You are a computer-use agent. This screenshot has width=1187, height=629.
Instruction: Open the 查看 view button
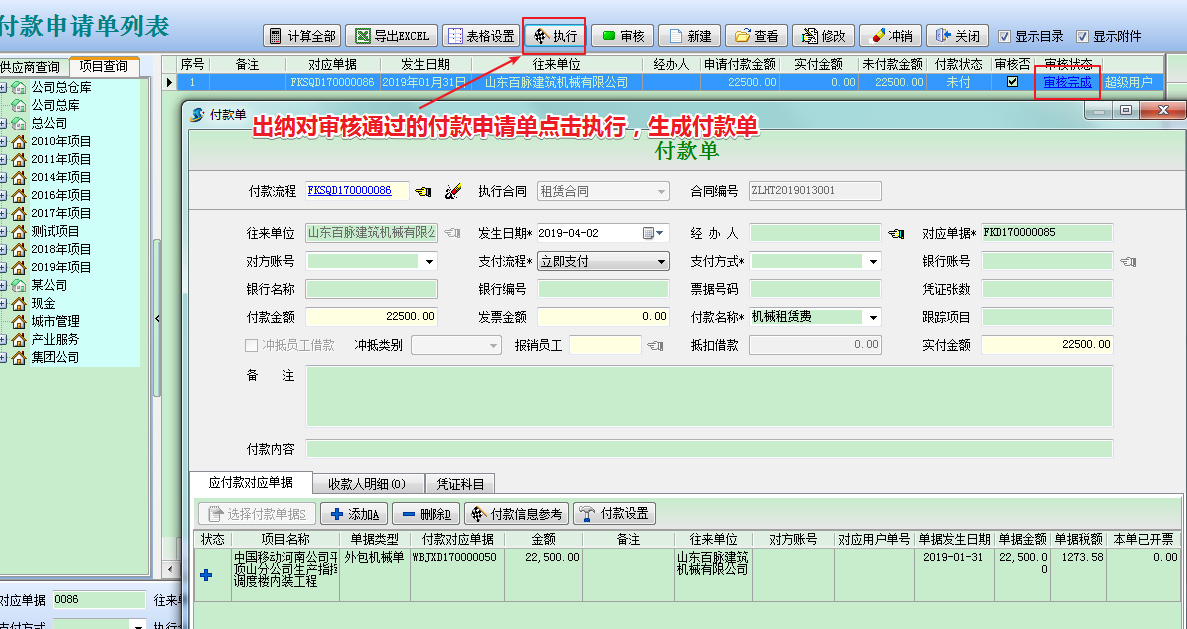click(756, 36)
